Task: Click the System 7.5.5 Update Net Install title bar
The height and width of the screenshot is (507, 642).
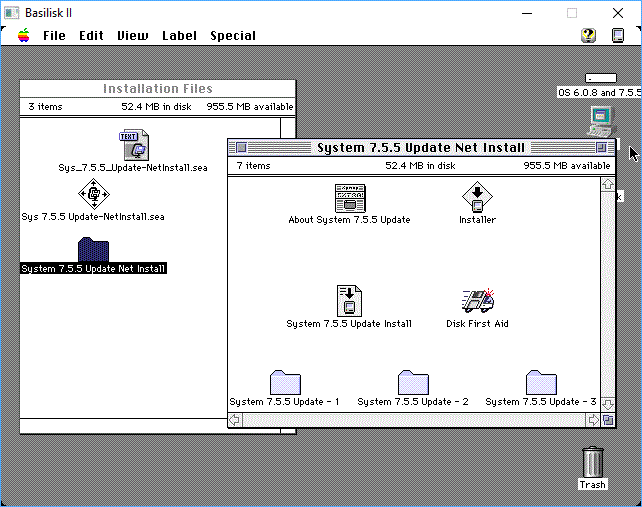Action: (x=421, y=147)
